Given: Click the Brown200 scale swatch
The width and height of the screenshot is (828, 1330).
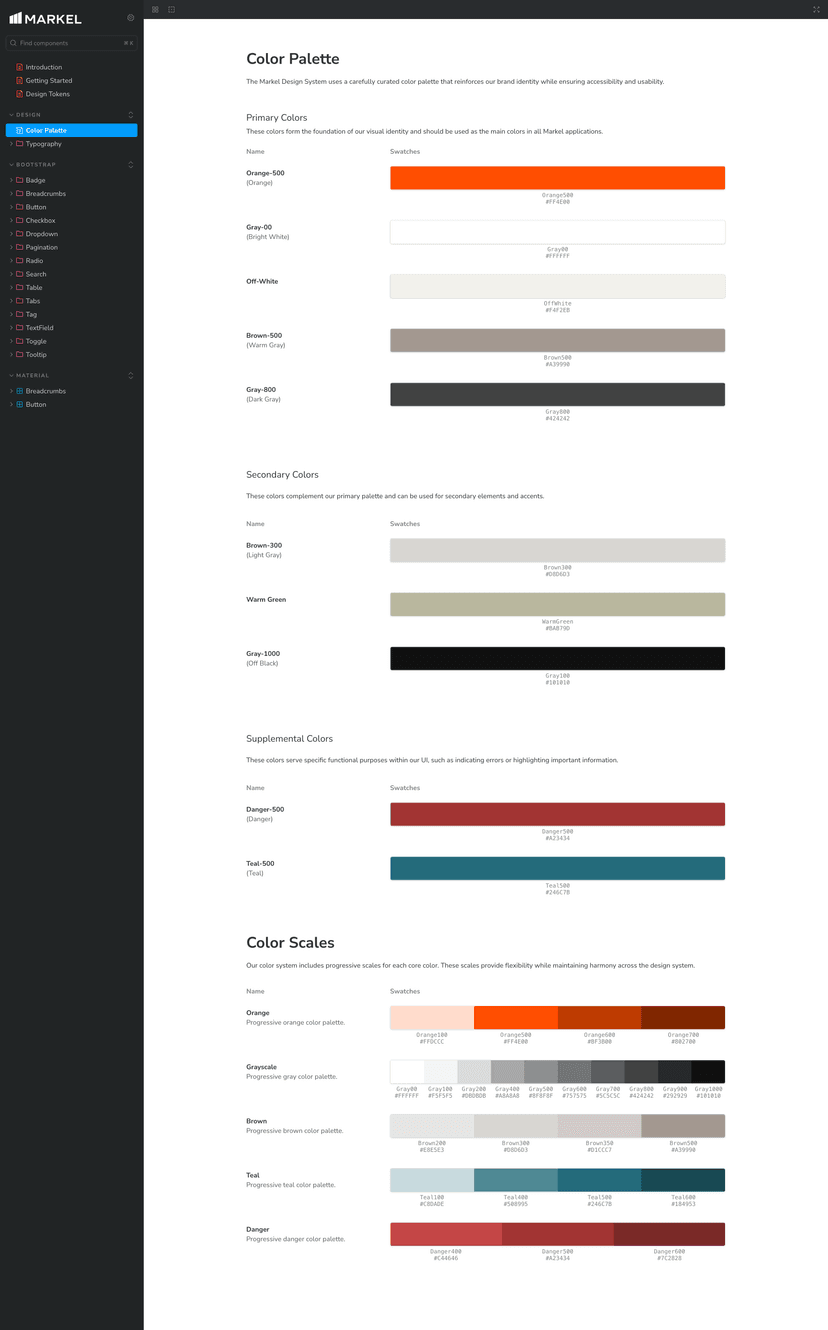Looking at the screenshot, I should 432,1126.
